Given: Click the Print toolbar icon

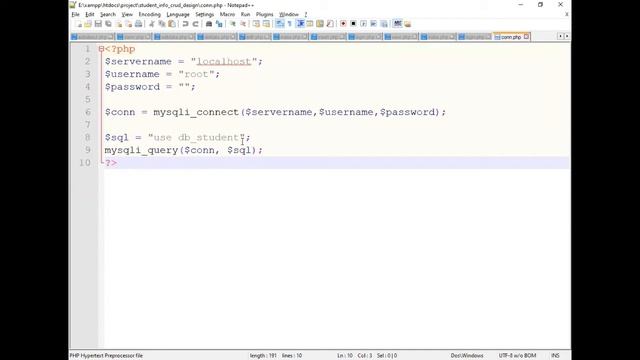Looking at the screenshot, I should pyautogui.click(x=138, y=24).
